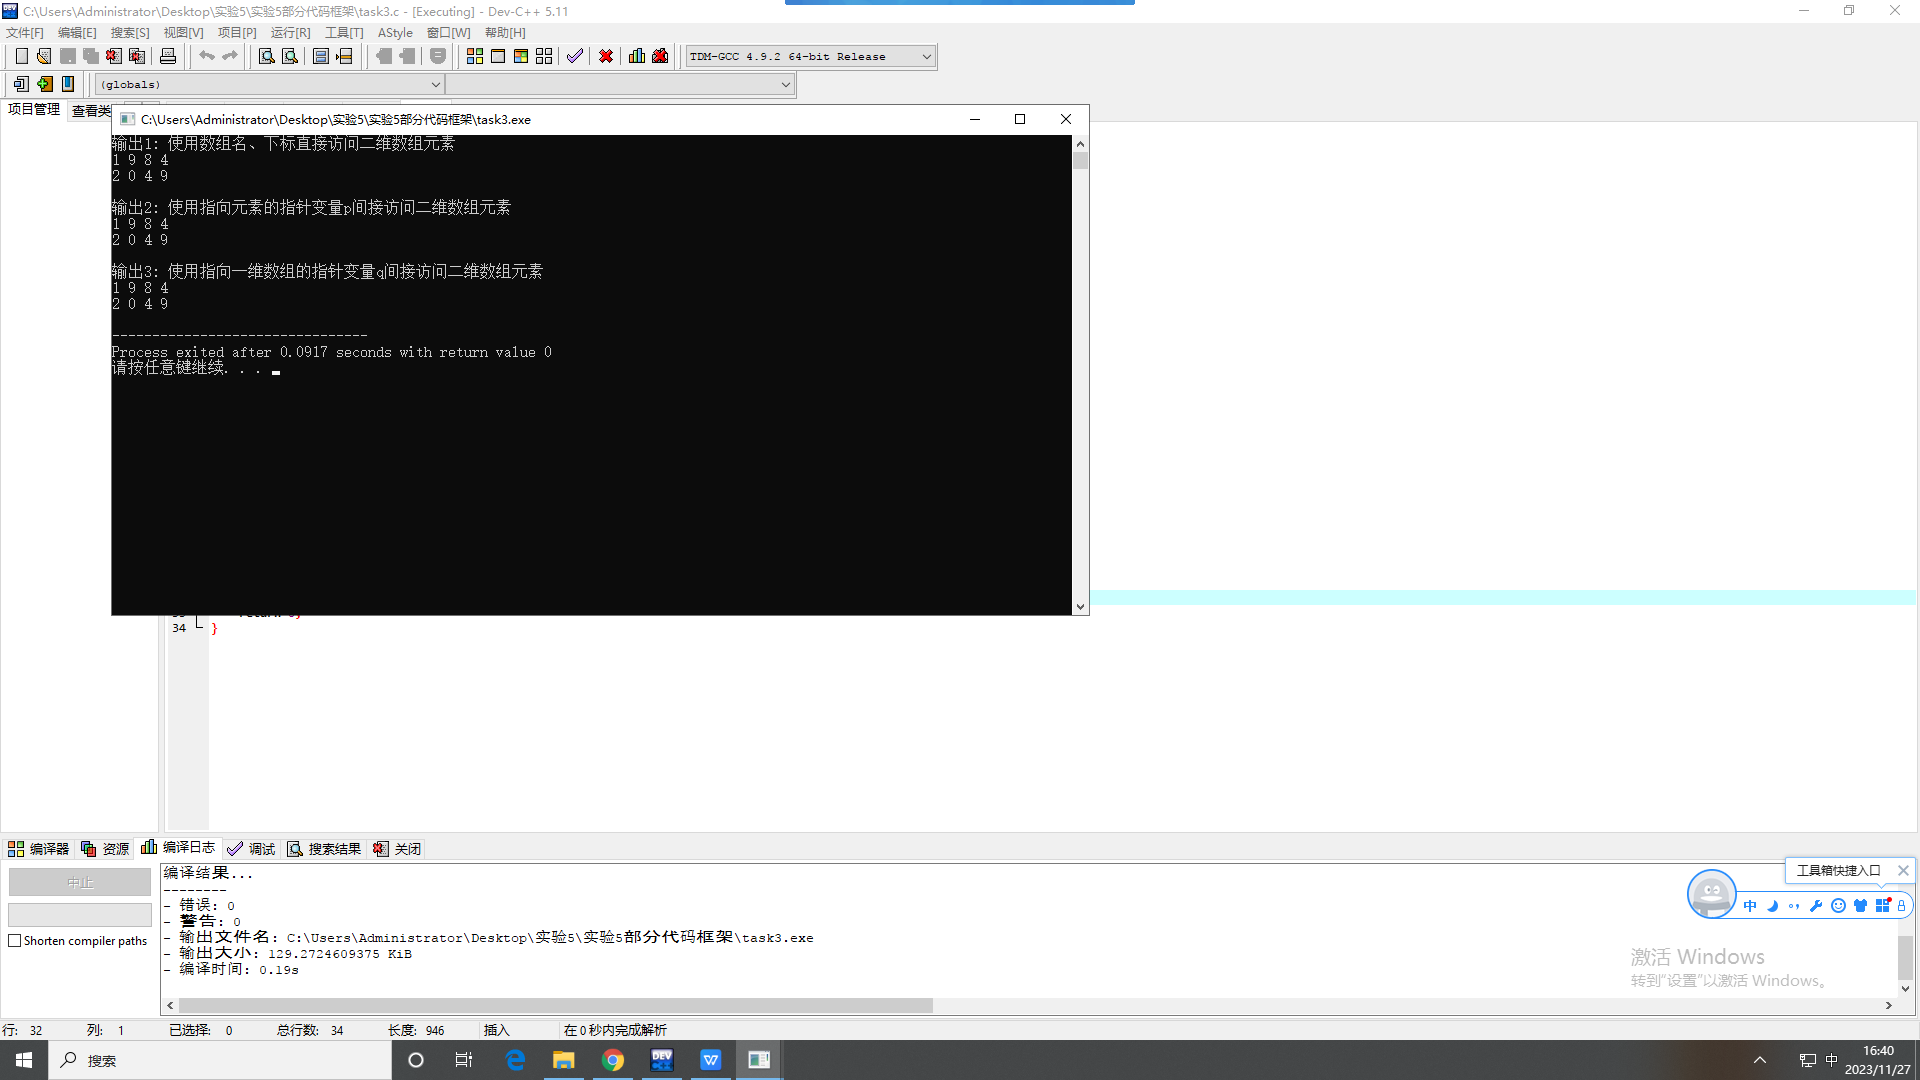Click the Undo arrow icon
The image size is (1920, 1080).
(x=207, y=56)
